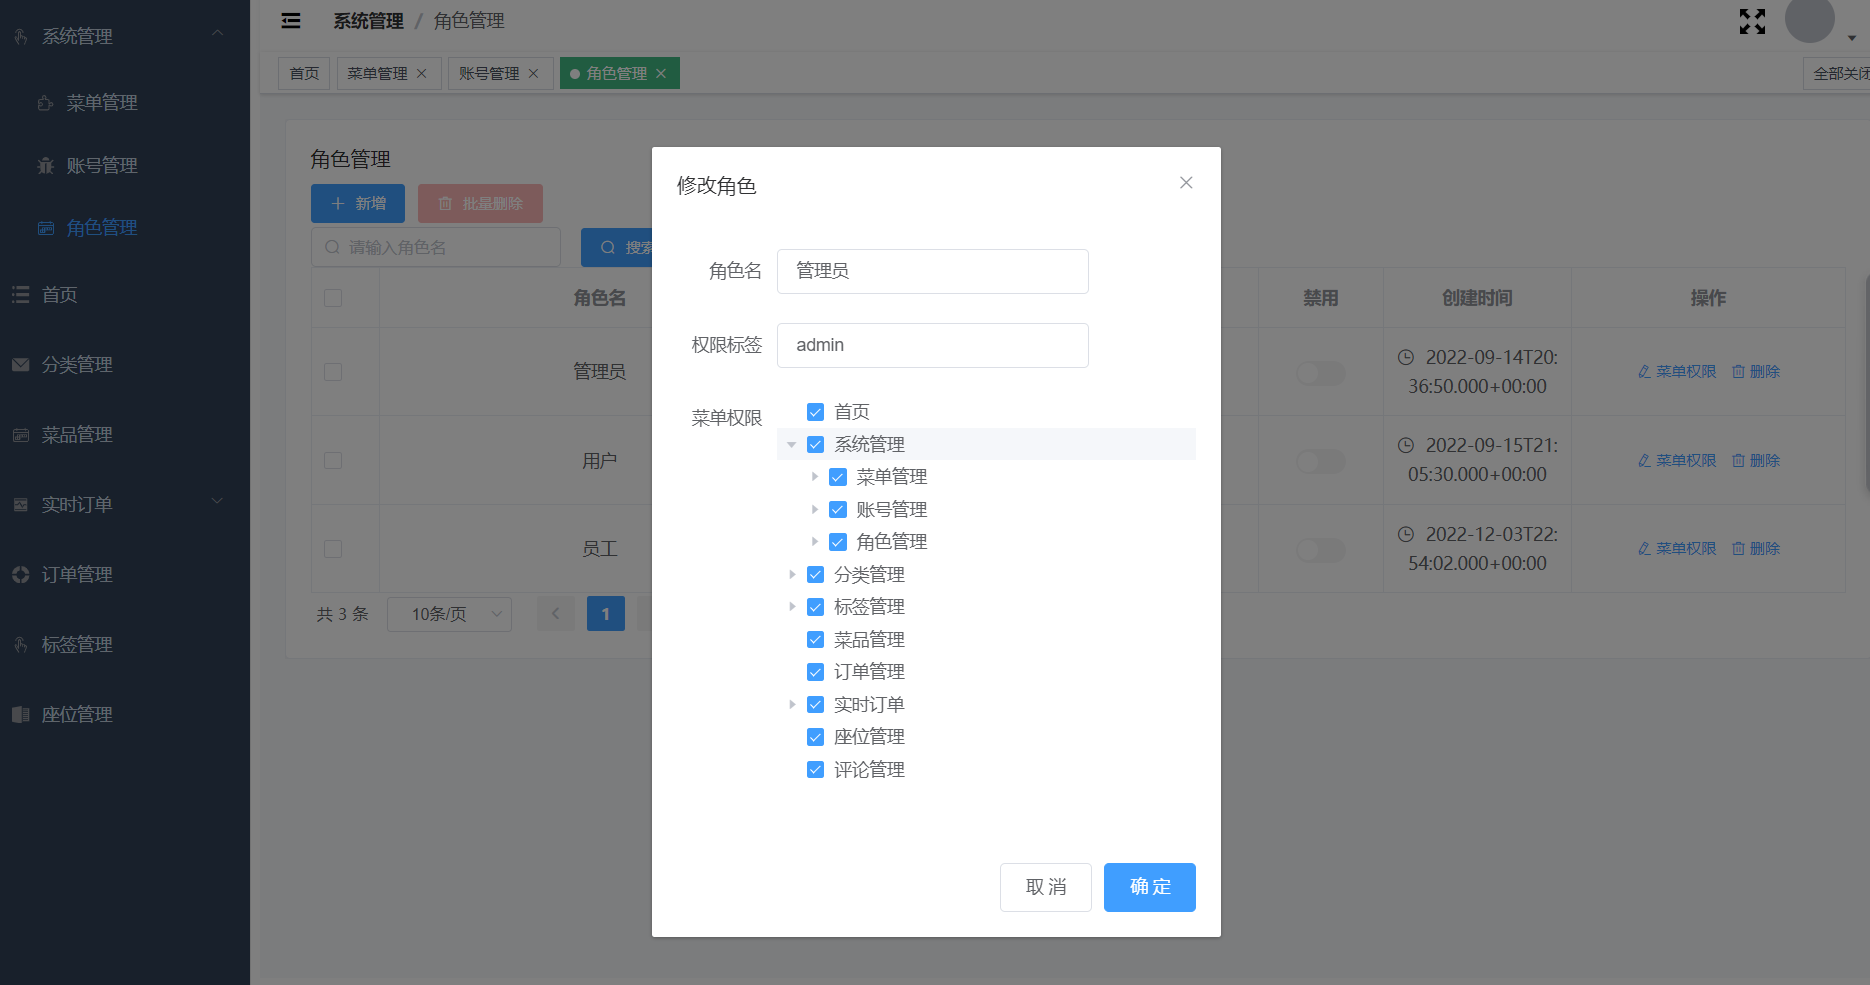The height and width of the screenshot is (985, 1870).
Task: Expand the 分类管理 tree node arrow
Action: pos(792,575)
